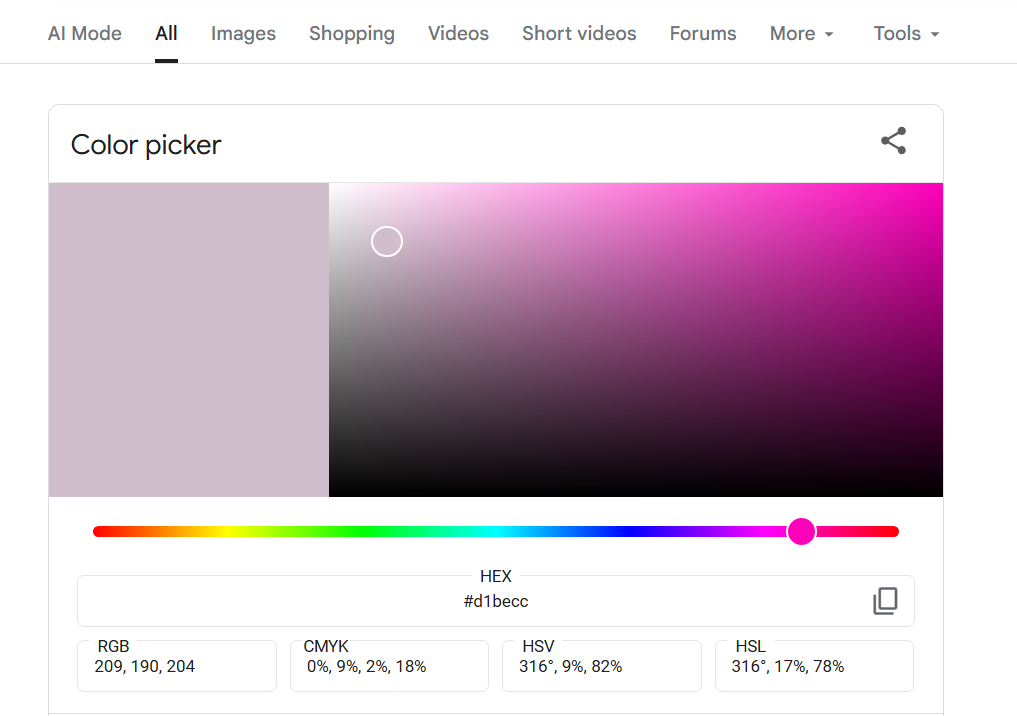Switch to the Forums tab
Image resolution: width=1017 pixels, height=716 pixels.
(702, 33)
